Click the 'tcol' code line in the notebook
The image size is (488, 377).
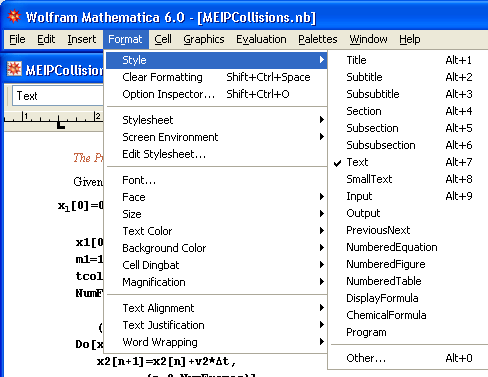click(x=89, y=276)
